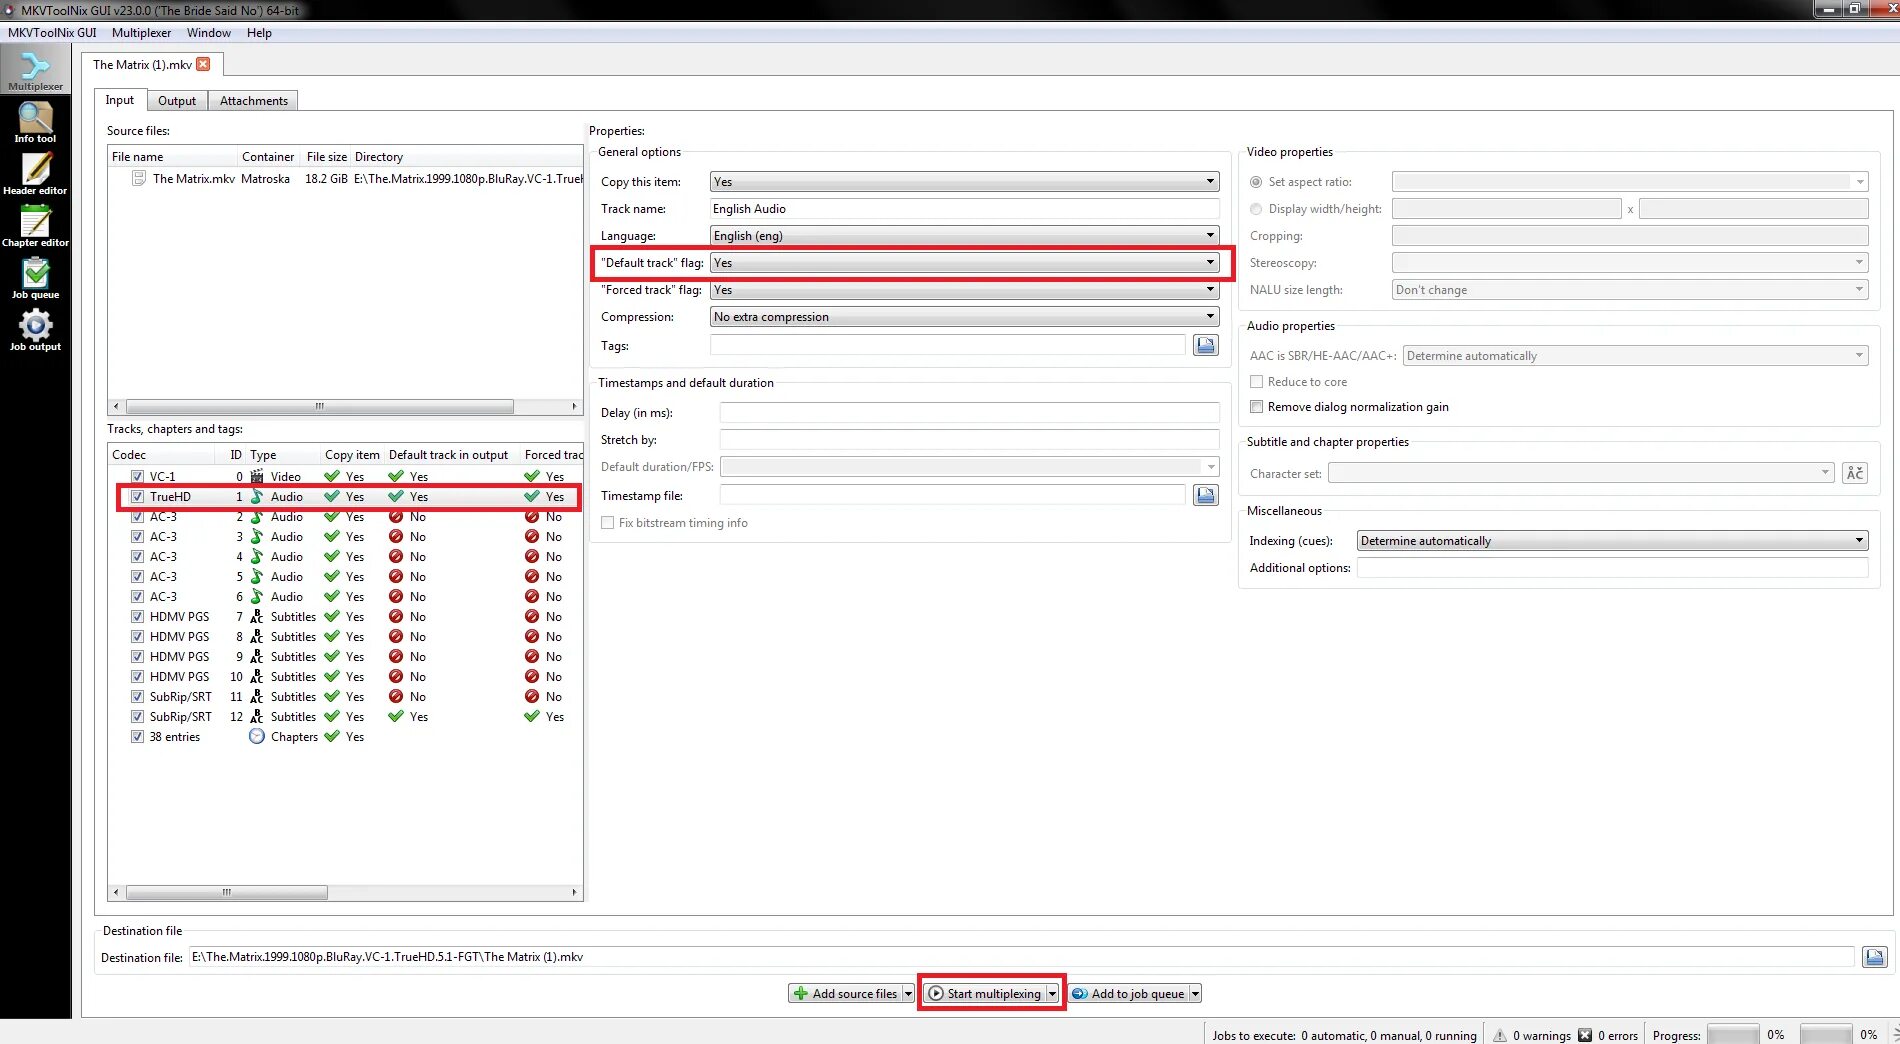Viewport: 1900px width, 1044px height.
Task: Click forced track Yes checkmark of track 12
Action: click(532, 716)
